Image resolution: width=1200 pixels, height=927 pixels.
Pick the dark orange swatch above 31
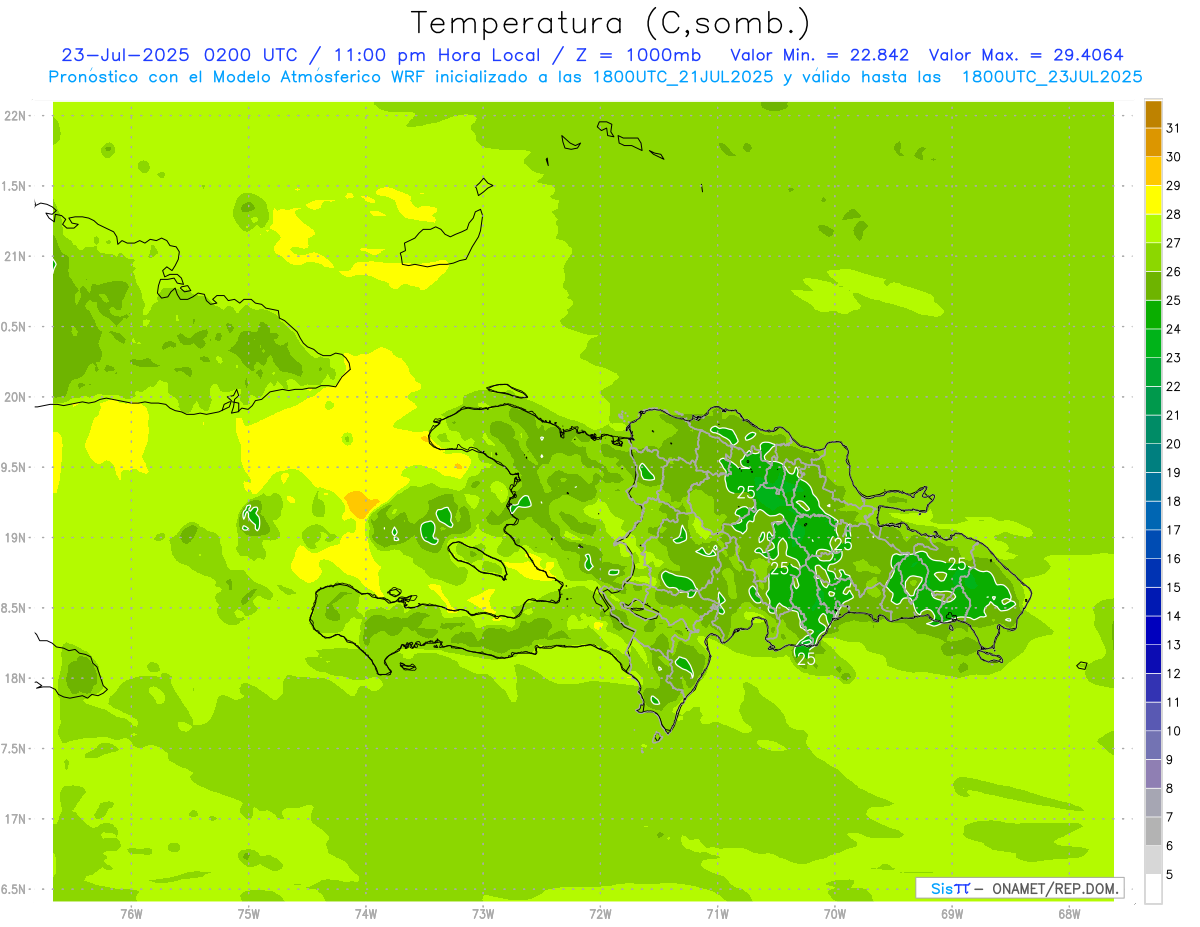pos(1153,115)
